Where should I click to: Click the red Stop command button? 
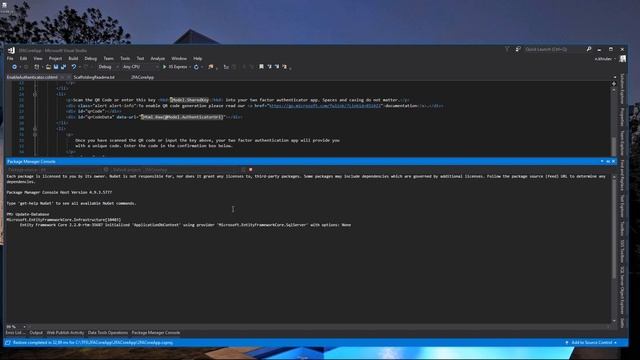[251, 169]
